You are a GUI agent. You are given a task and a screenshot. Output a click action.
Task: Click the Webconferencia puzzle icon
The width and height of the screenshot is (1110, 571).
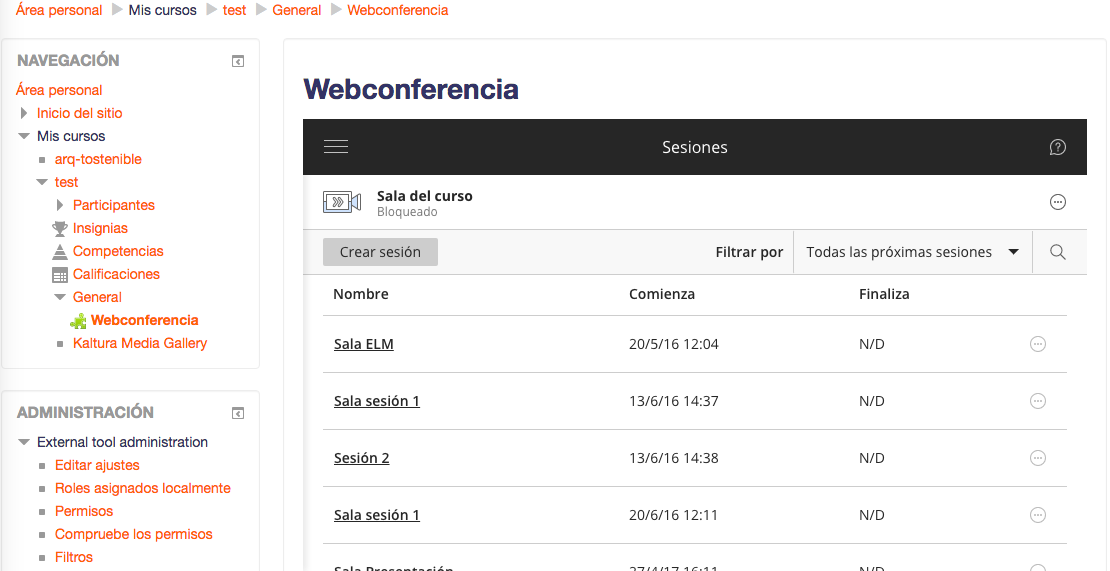pyautogui.click(x=78, y=321)
